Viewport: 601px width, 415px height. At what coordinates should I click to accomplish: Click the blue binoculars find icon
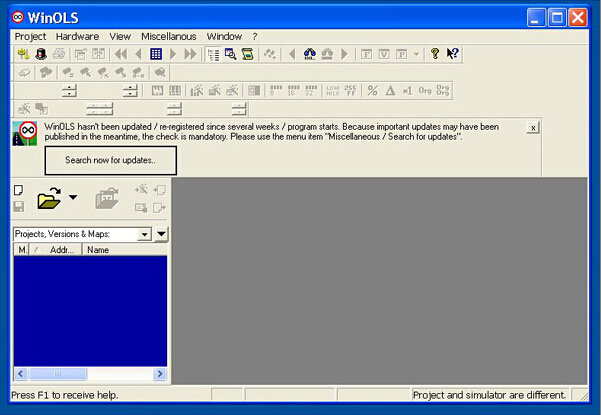[x=310, y=54]
